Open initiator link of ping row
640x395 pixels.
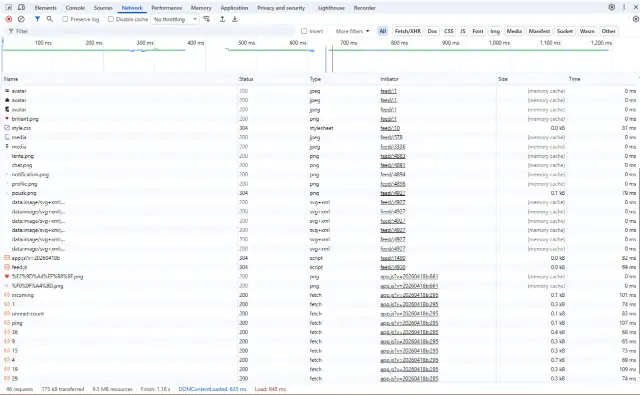point(409,323)
